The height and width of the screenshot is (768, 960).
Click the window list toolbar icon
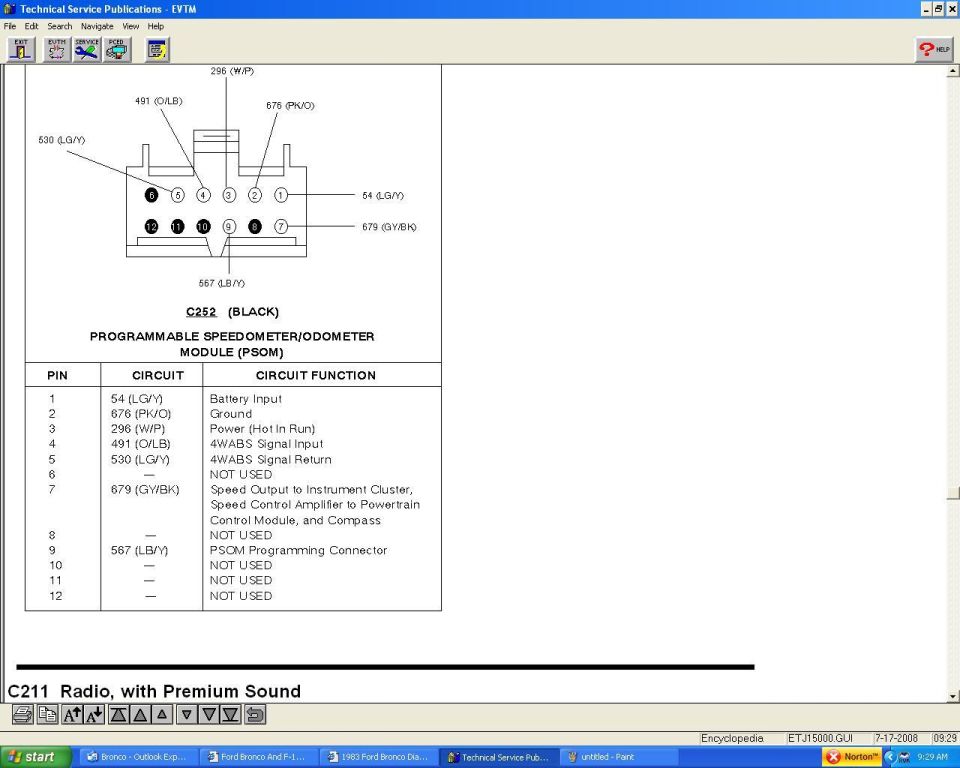tap(157, 50)
